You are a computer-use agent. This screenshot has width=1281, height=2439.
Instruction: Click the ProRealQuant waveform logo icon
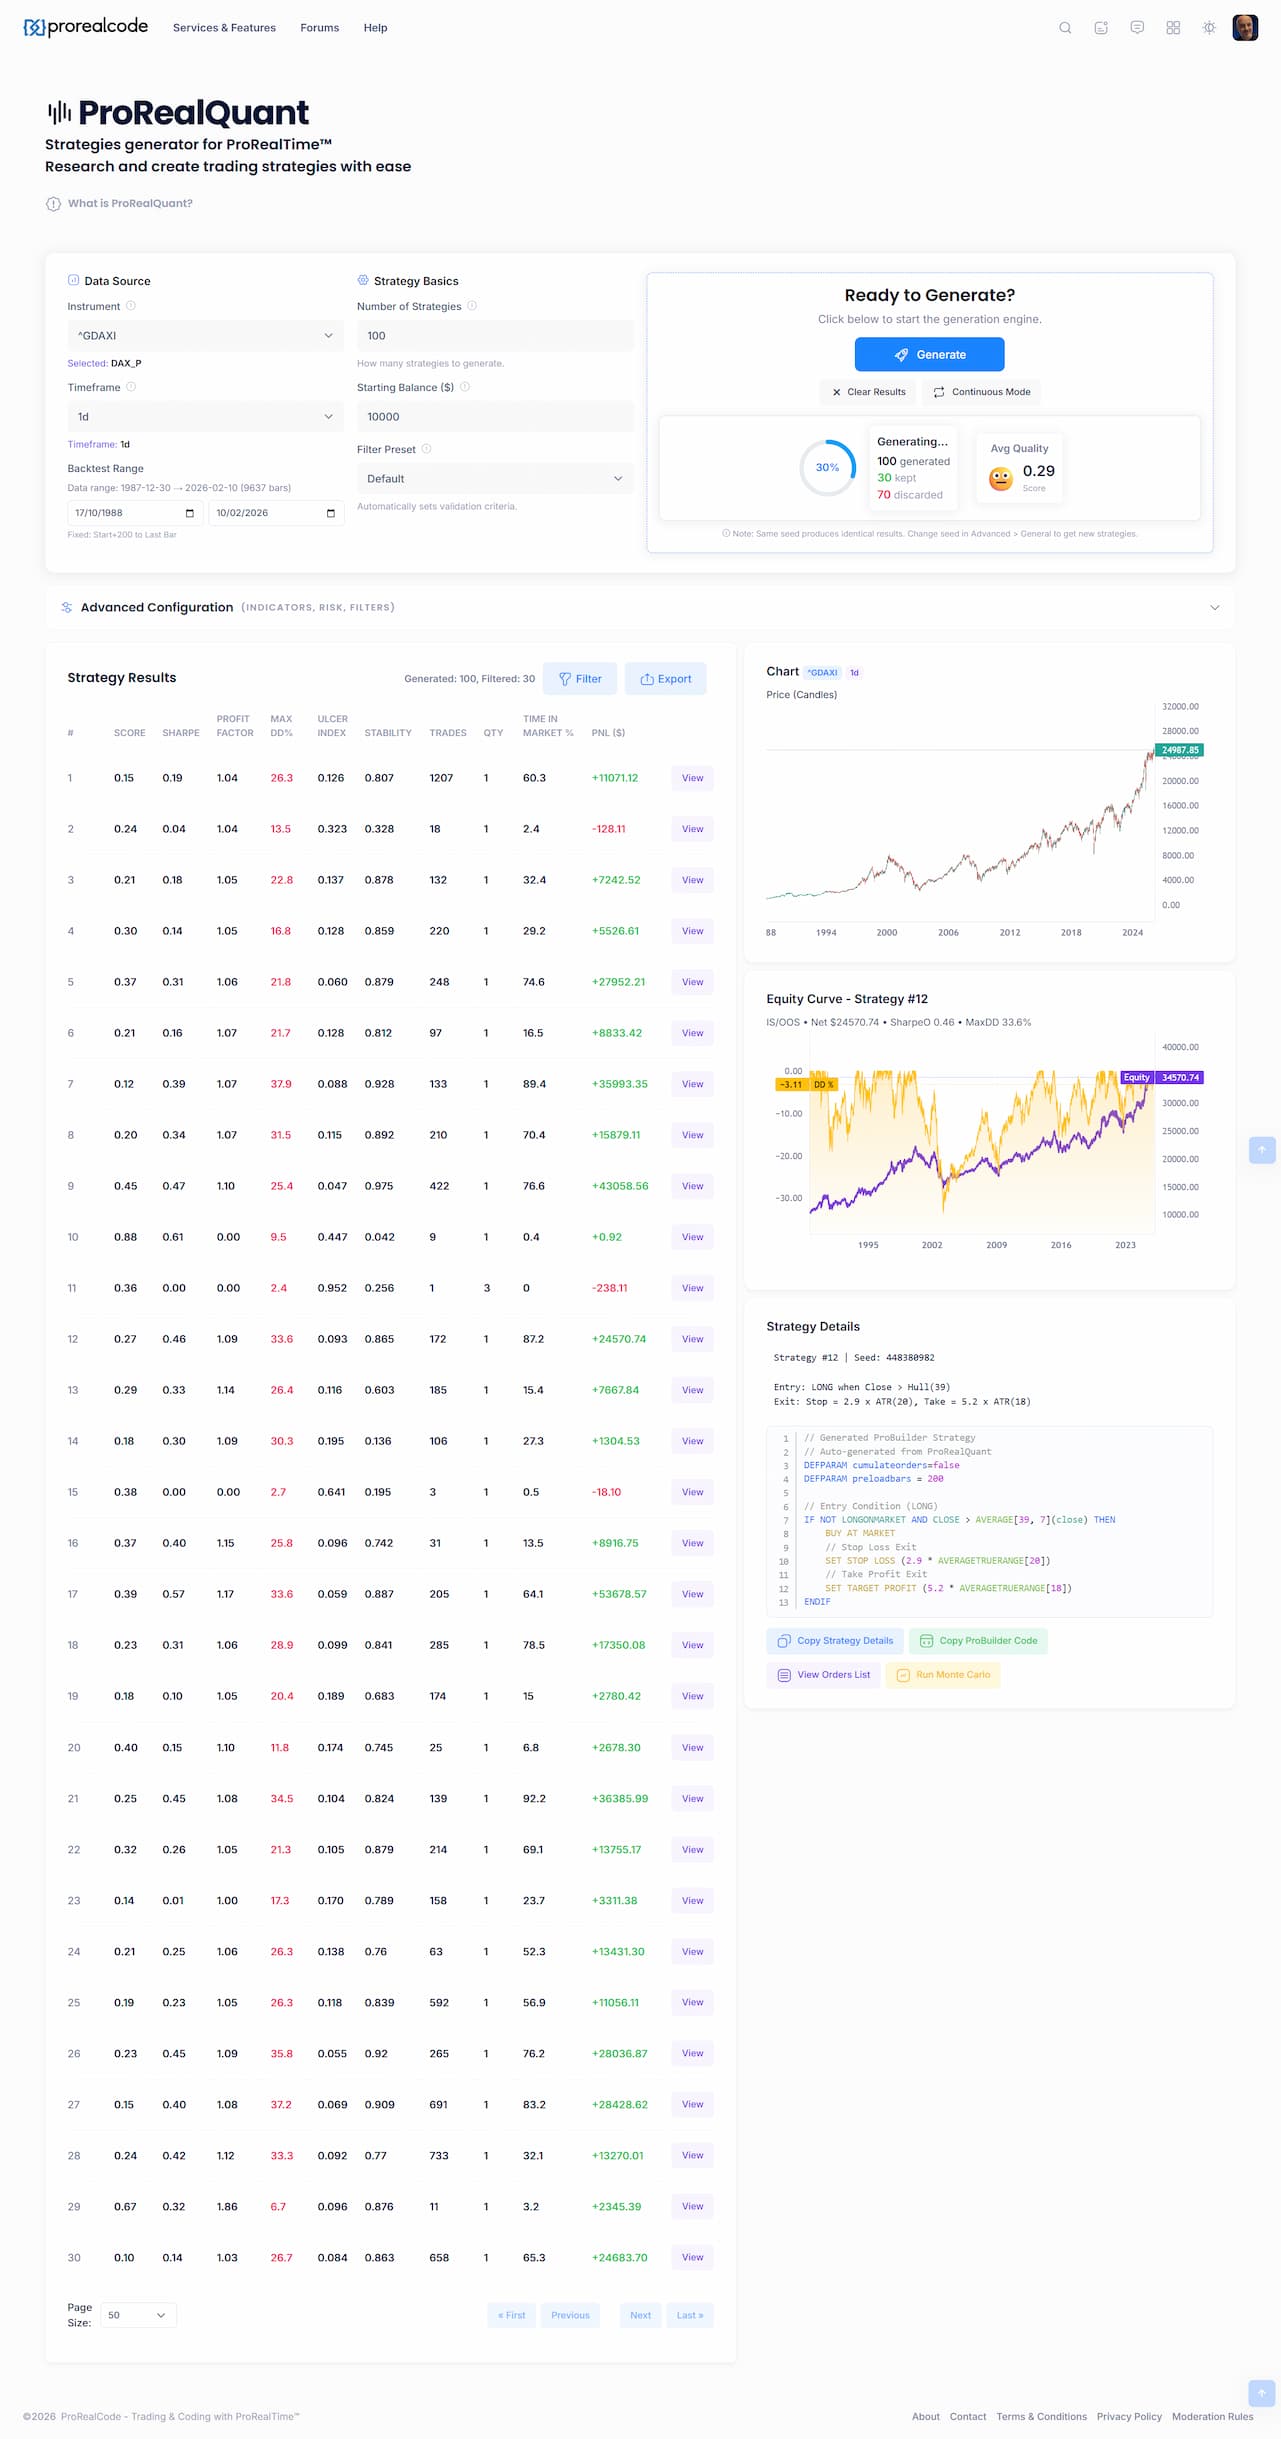point(59,112)
